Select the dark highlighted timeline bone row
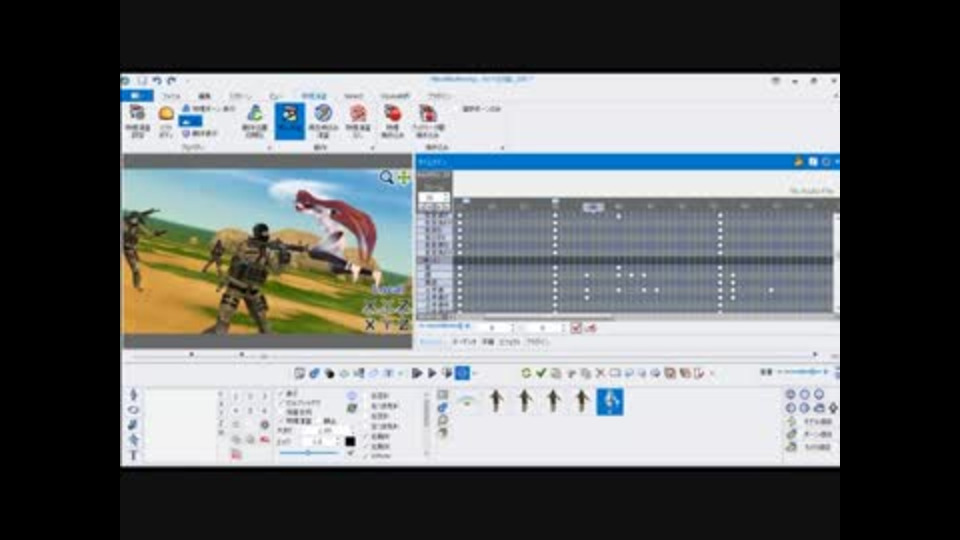 coord(624,260)
